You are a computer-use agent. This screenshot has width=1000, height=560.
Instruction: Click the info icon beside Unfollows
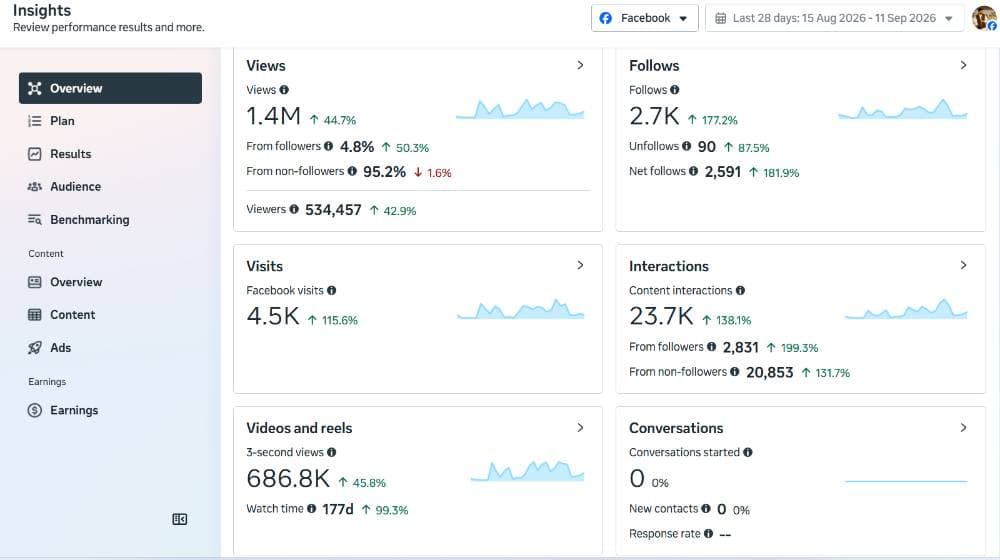(x=686, y=146)
